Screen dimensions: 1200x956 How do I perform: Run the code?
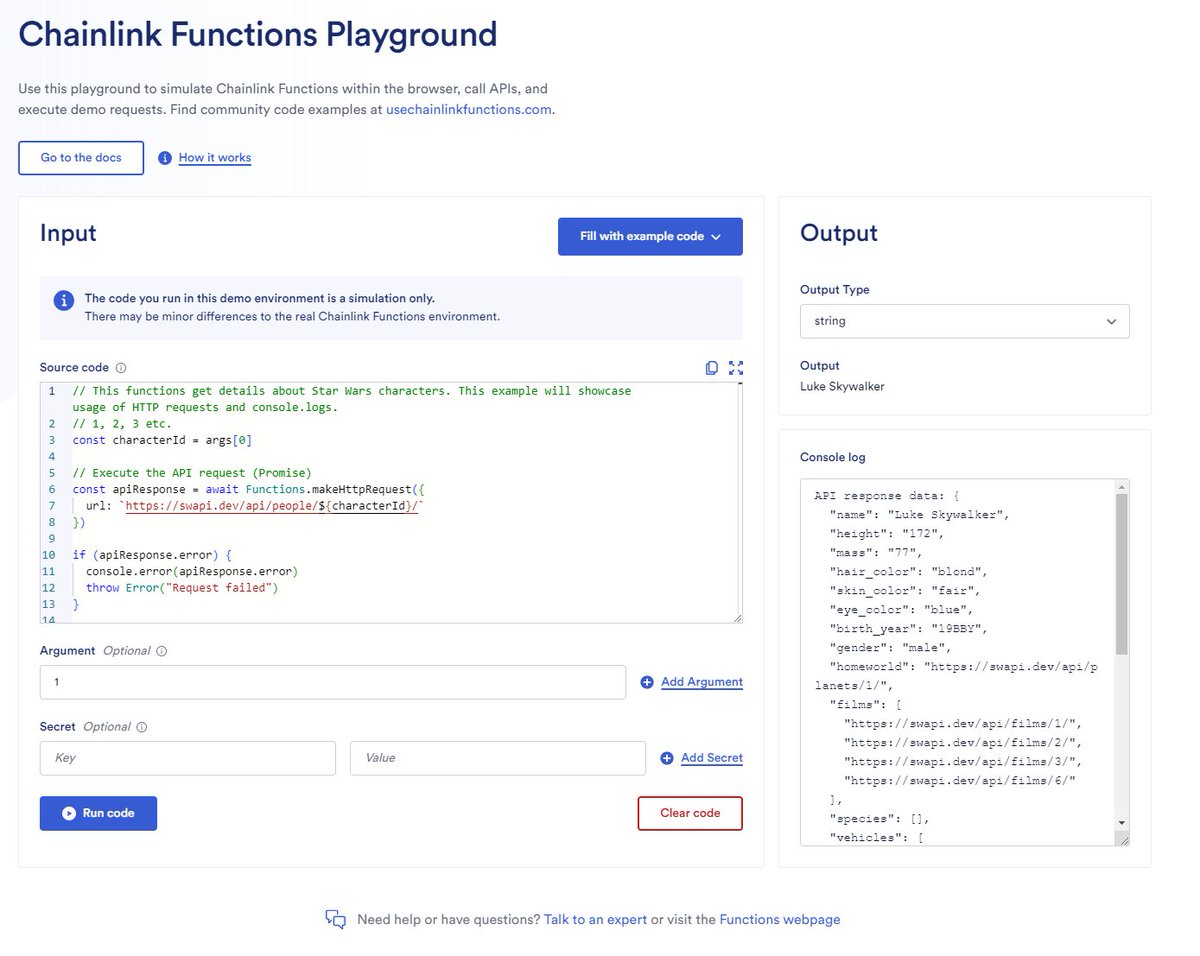98,813
